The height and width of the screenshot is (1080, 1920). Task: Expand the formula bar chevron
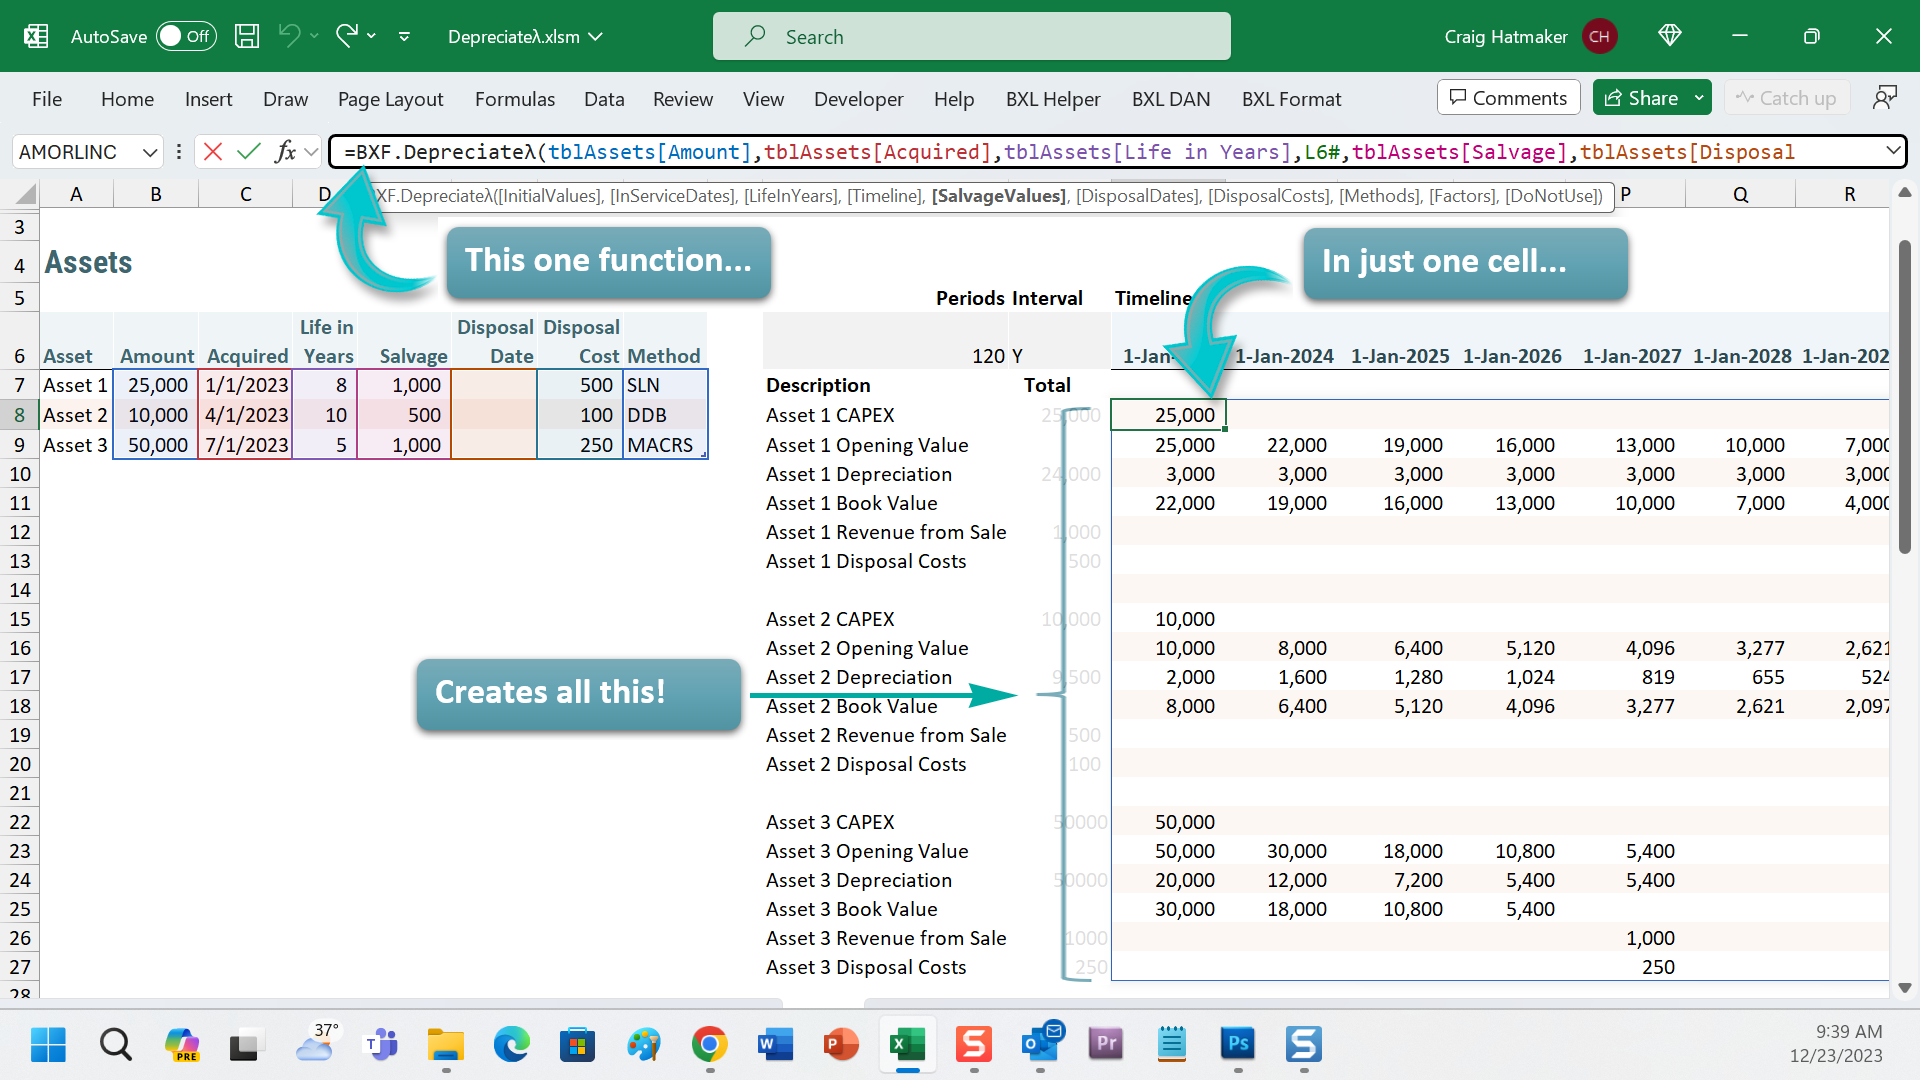coord(1892,151)
